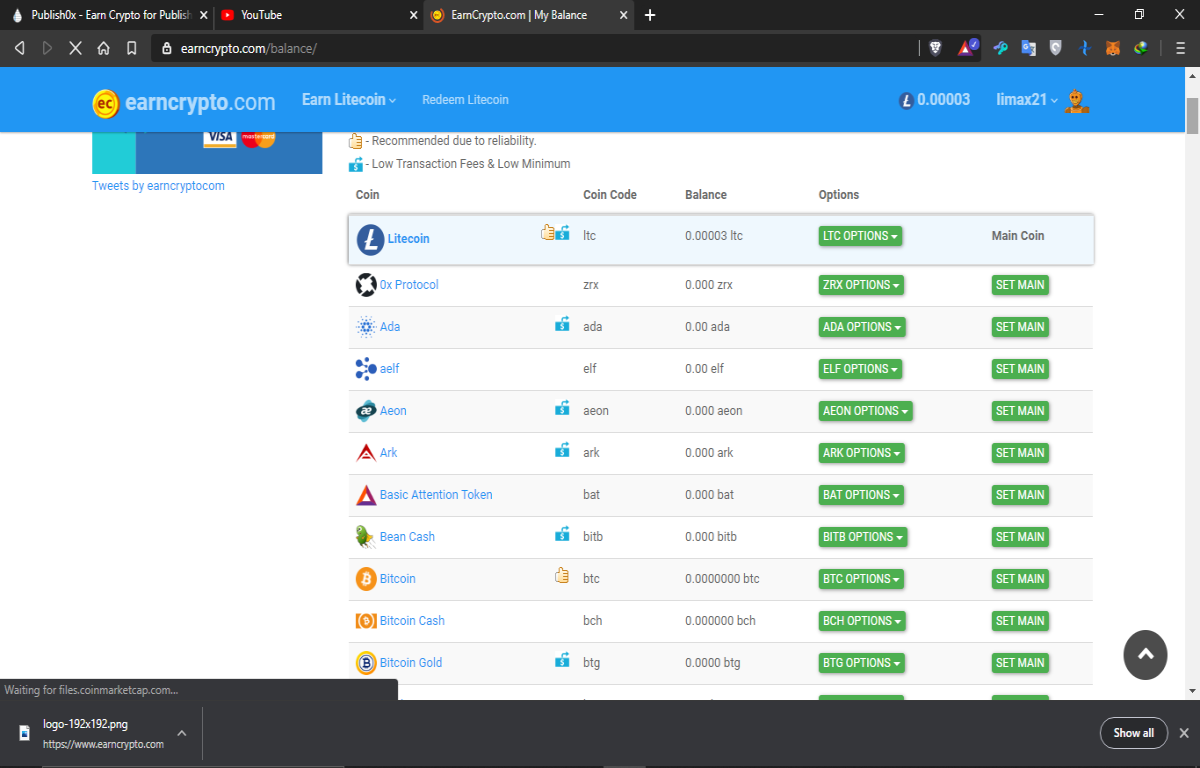
Task: Click the Bitcoin Gold coin logo
Action: pyautogui.click(x=366, y=663)
